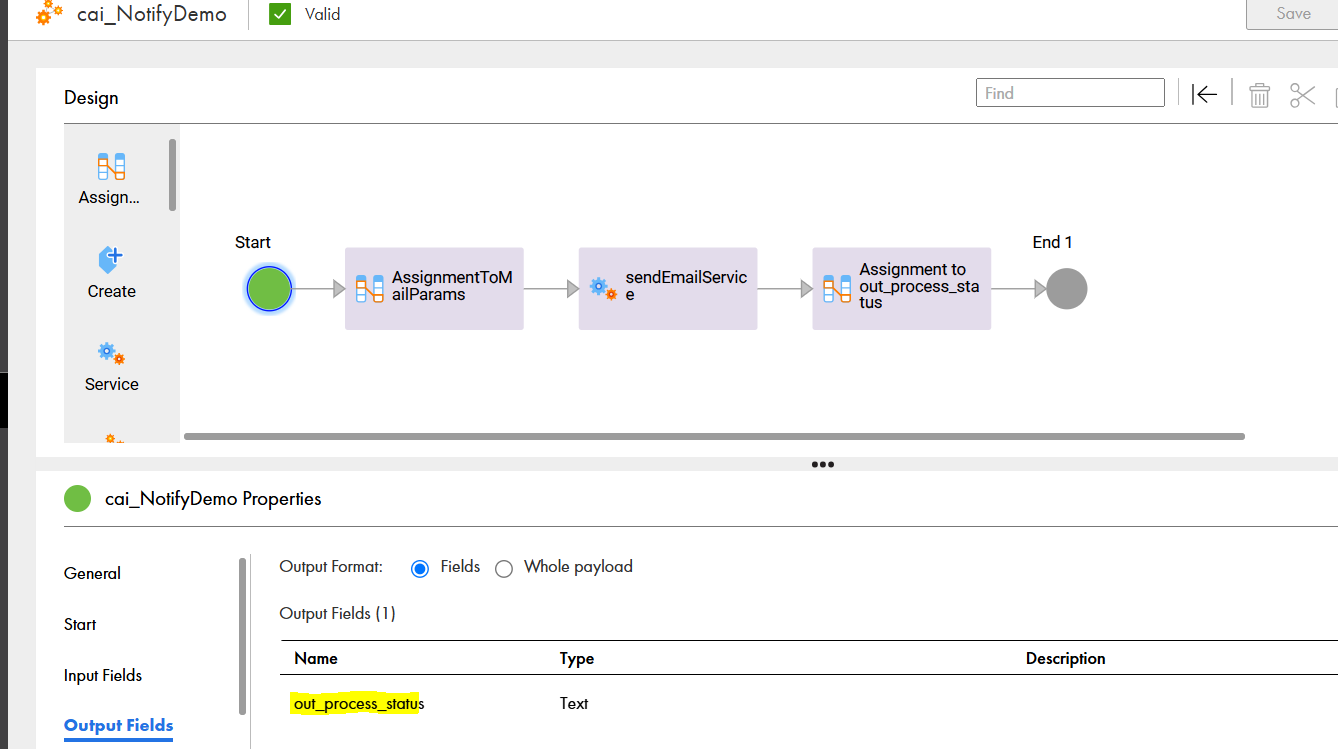Screen dimensions: 1338x749
Task: Choose the Fields output format radio
Action: (420, 568)
